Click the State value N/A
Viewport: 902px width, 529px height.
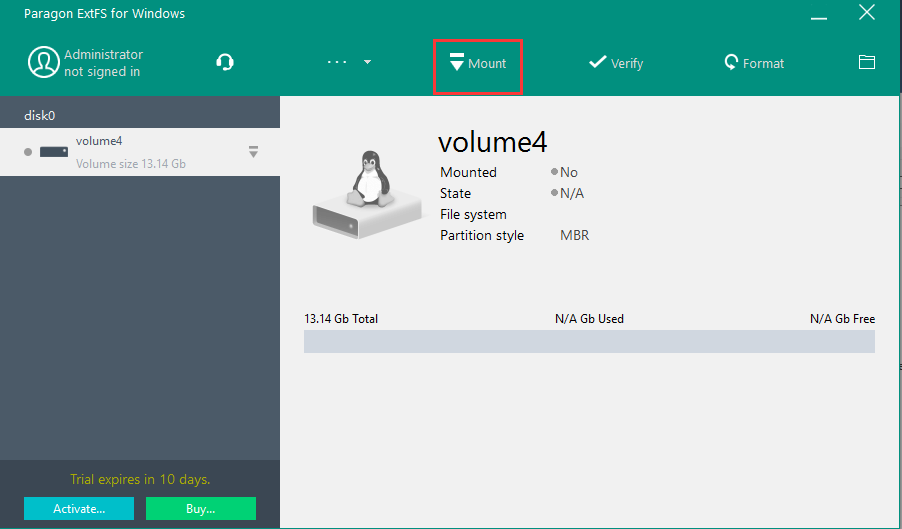pos(572,193)
